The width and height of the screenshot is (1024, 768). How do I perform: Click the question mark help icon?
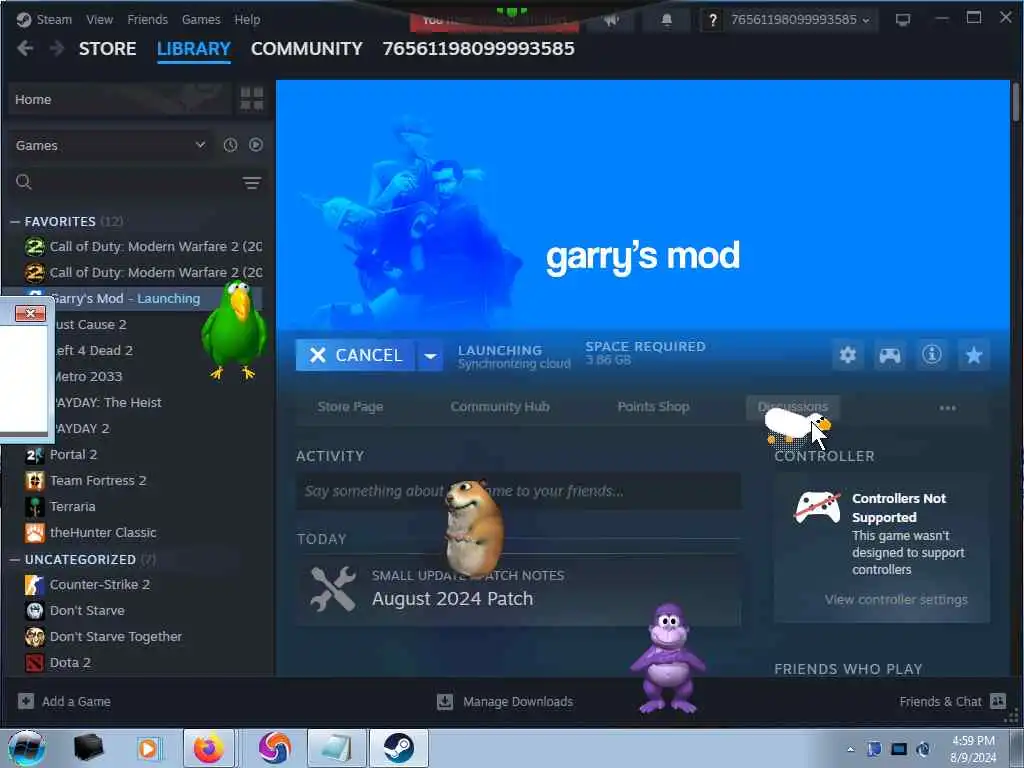pos(712,20)
